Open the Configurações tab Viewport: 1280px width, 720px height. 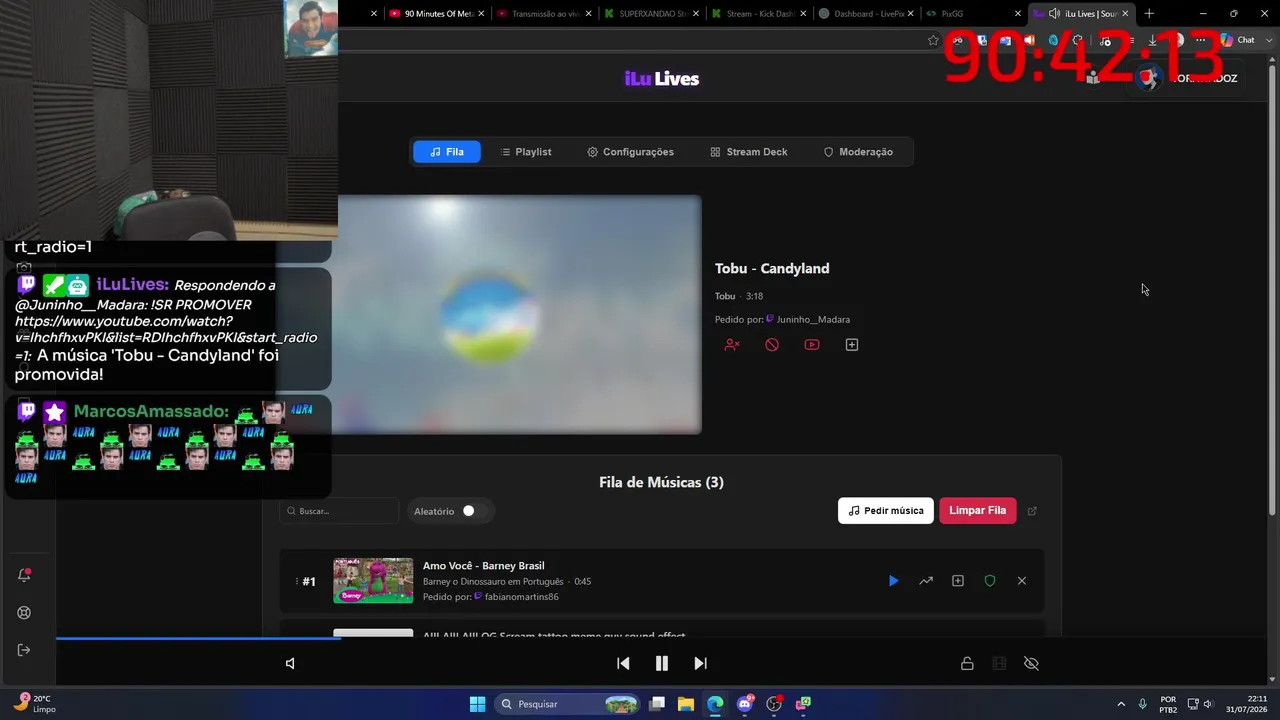(630, 152)
